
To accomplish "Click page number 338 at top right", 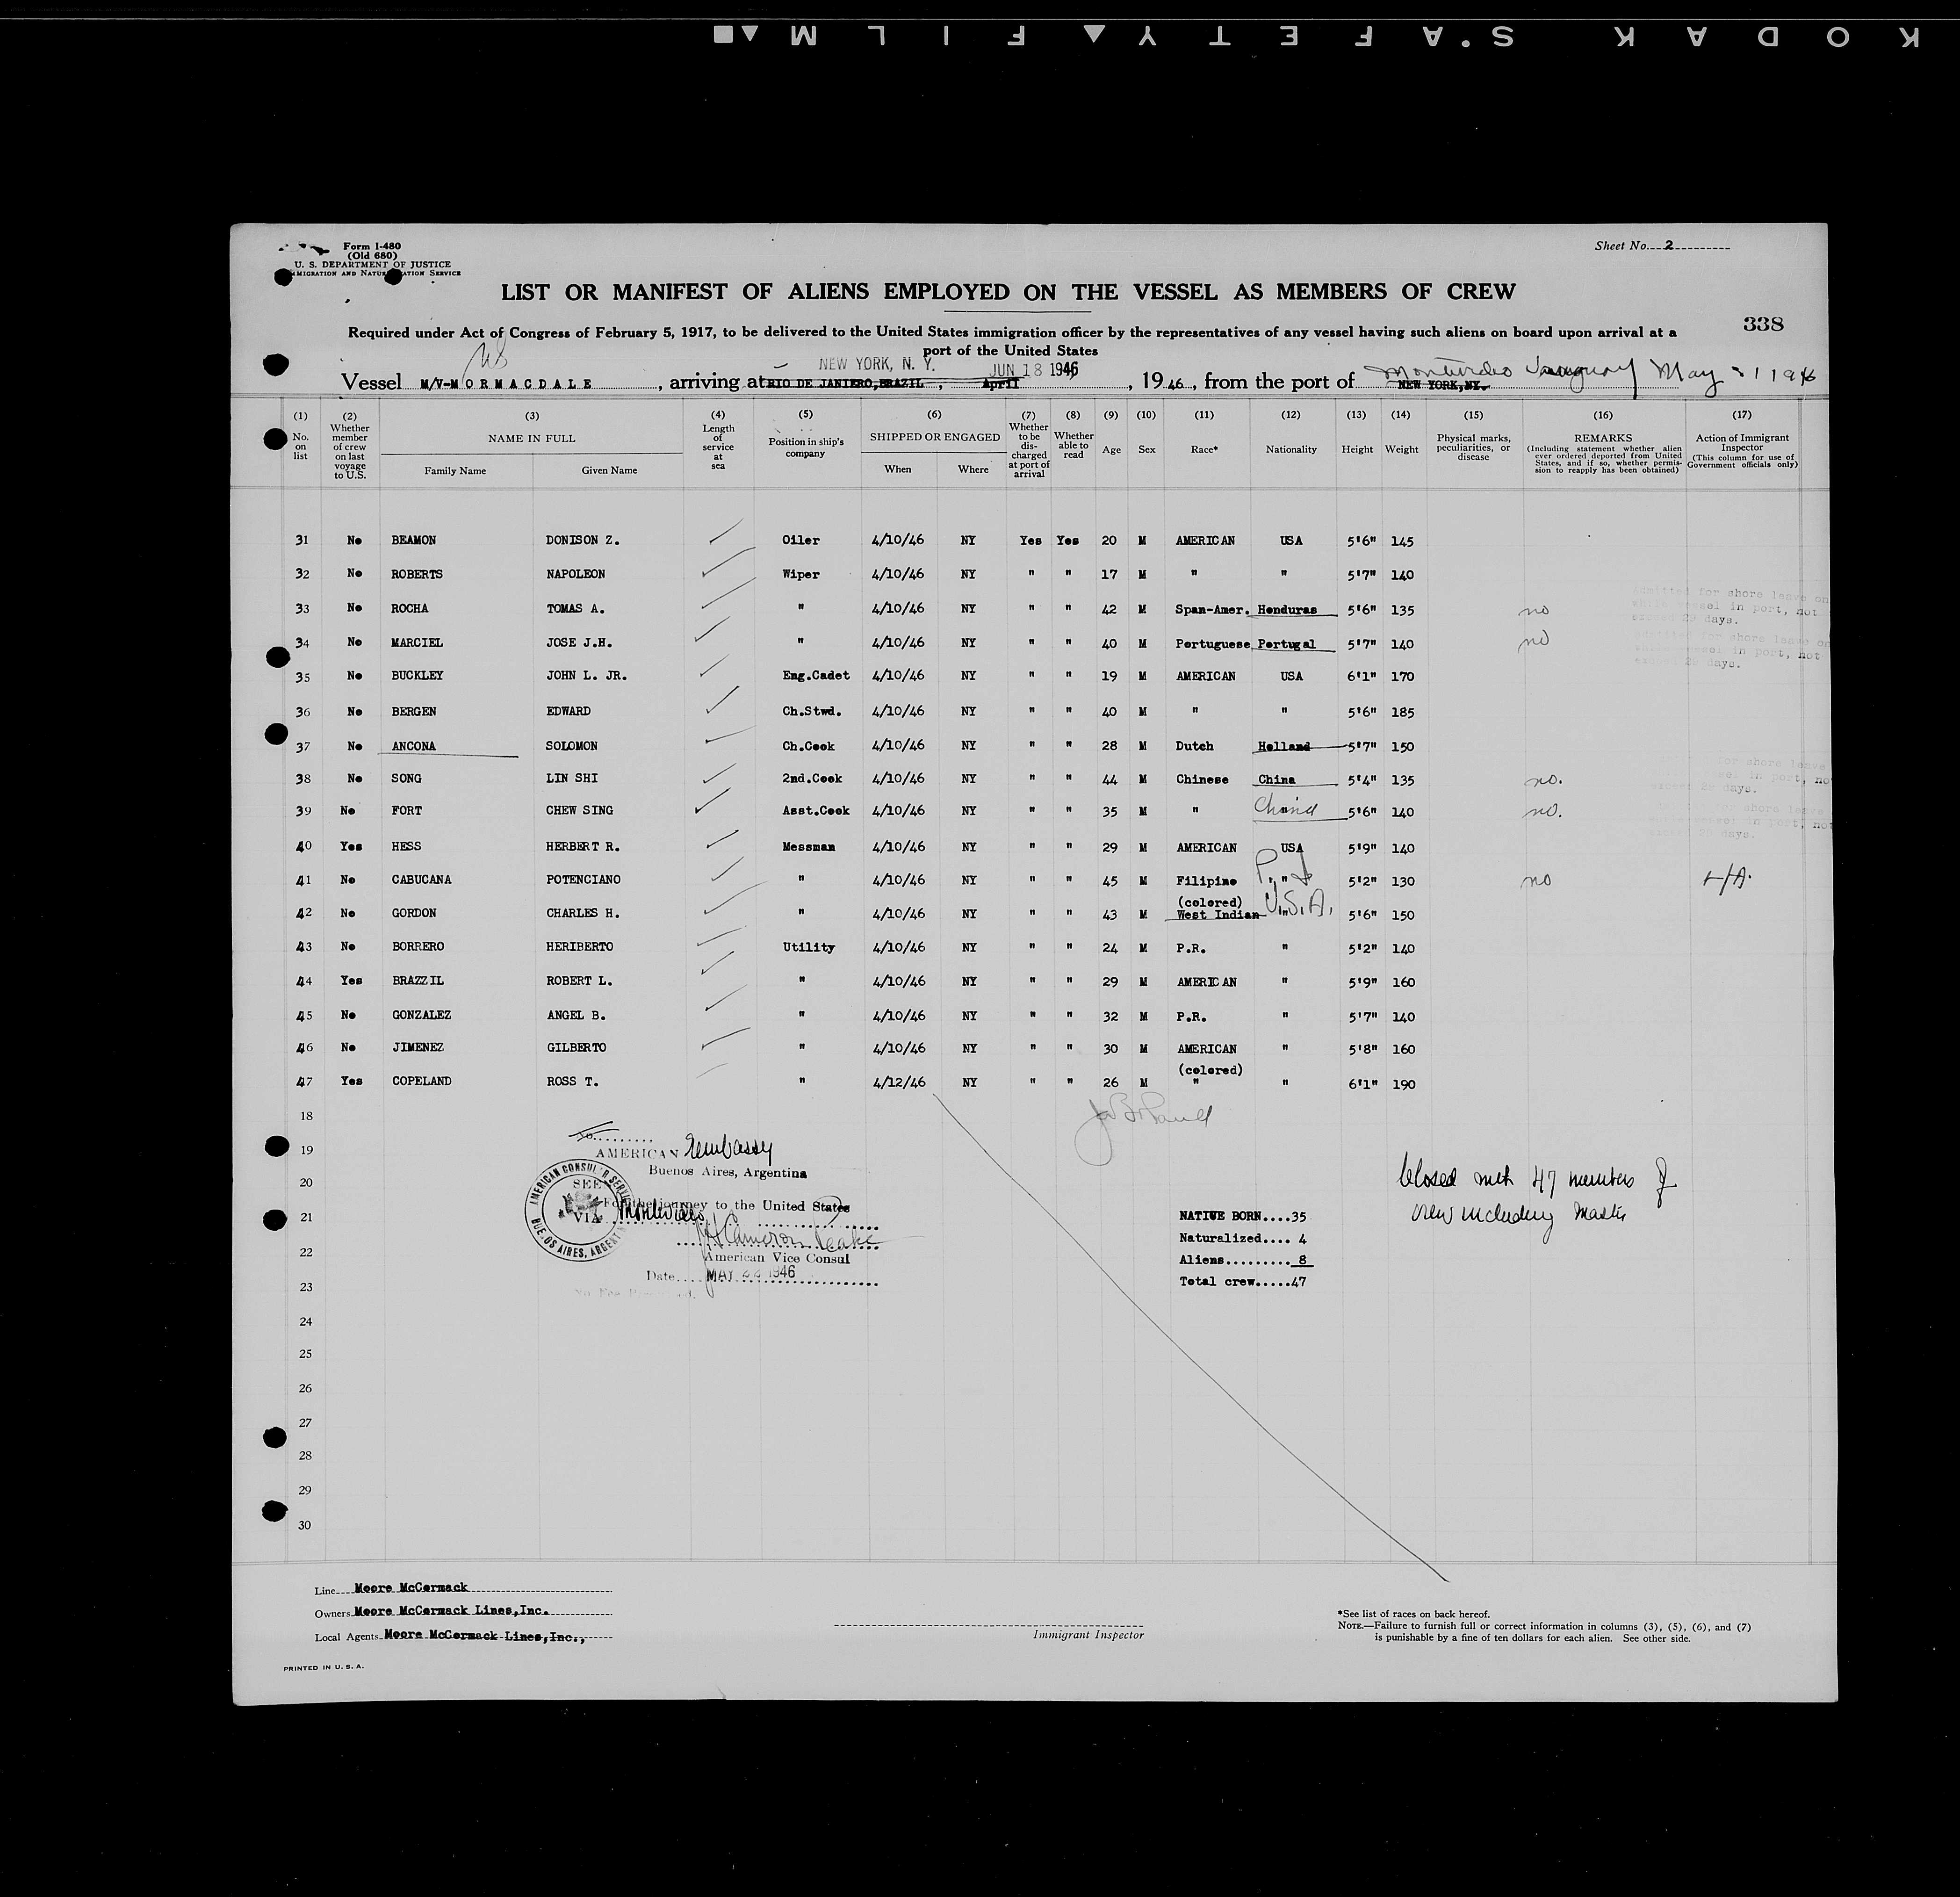I will 1763,323.
